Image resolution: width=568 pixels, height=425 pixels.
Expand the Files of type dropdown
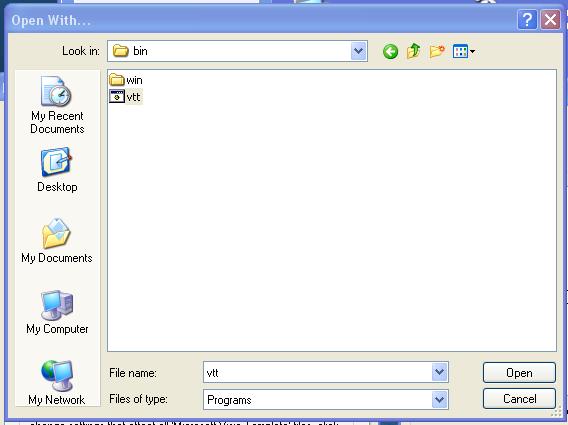(439, 400)
